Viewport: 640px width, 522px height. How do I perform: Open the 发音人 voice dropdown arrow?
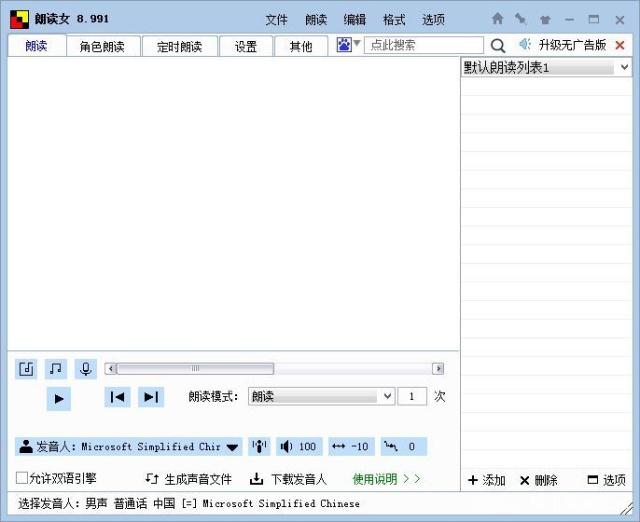(232, 447)
